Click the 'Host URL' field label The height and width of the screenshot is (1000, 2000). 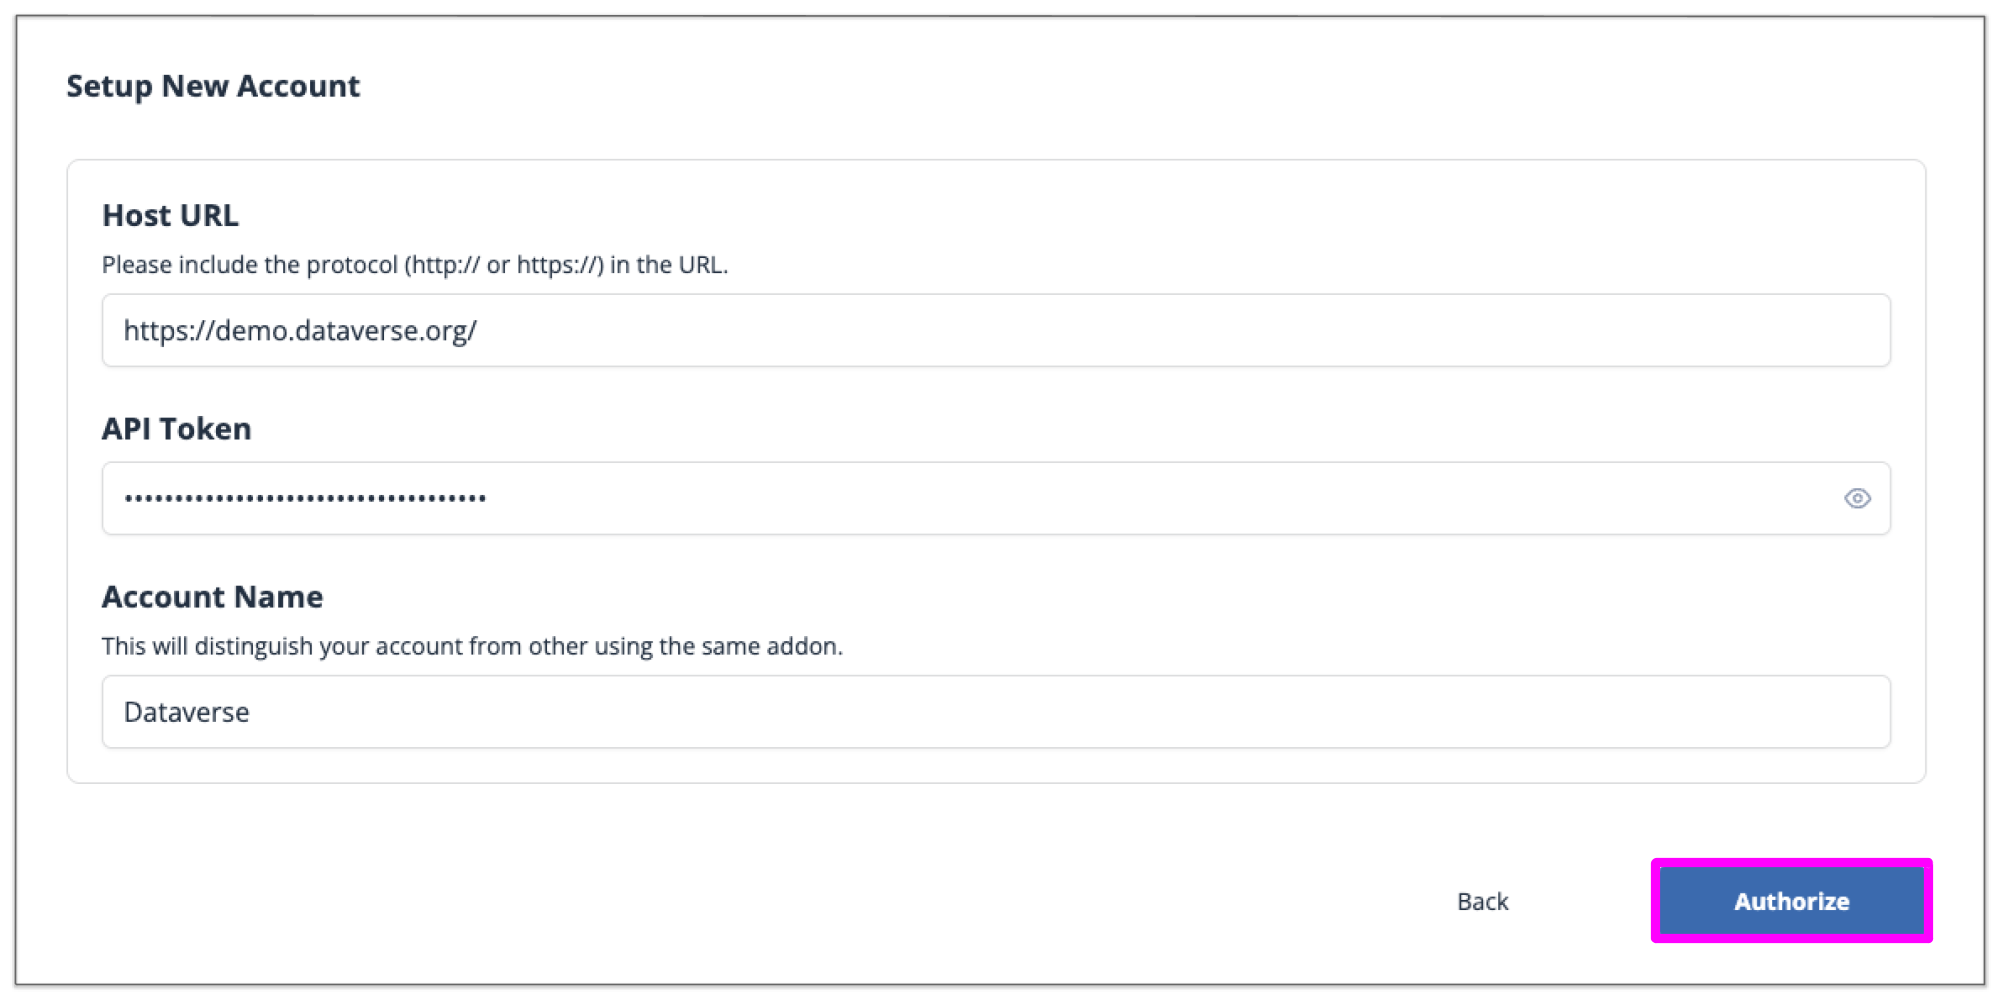(x=170, y=215)
